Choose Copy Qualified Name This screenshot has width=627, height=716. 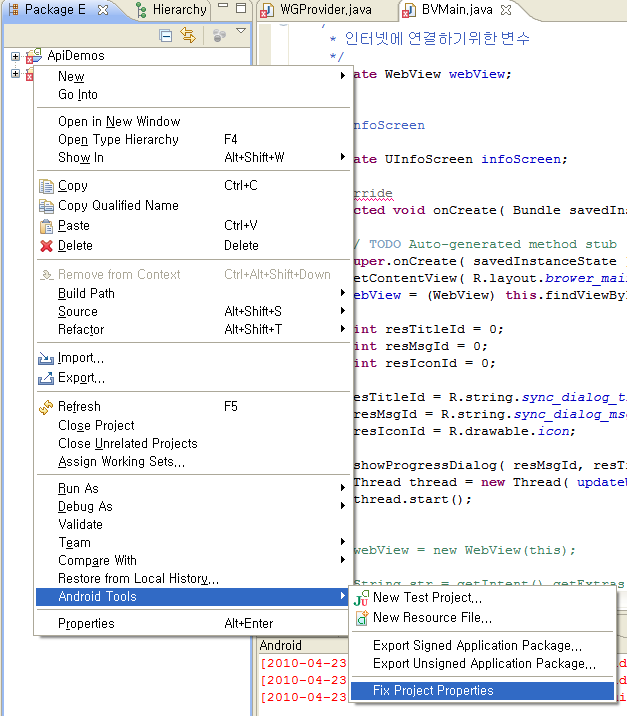point(193,205)
